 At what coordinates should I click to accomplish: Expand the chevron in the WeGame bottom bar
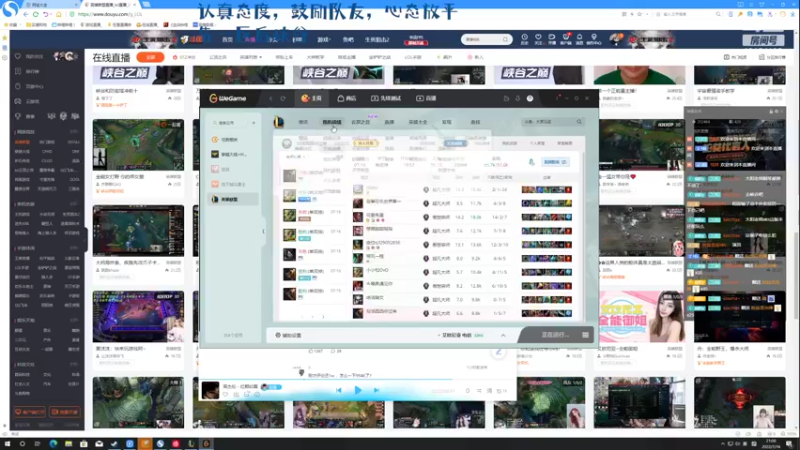coord(503,335)
